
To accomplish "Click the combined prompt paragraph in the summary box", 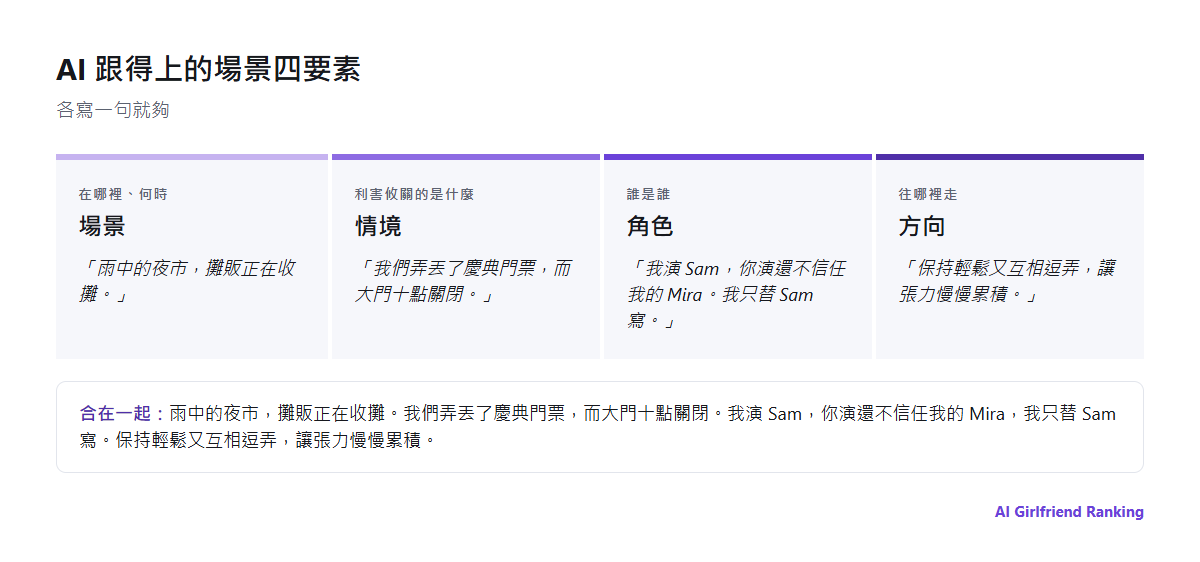I will pyautogui.click(x=598, y=426).
